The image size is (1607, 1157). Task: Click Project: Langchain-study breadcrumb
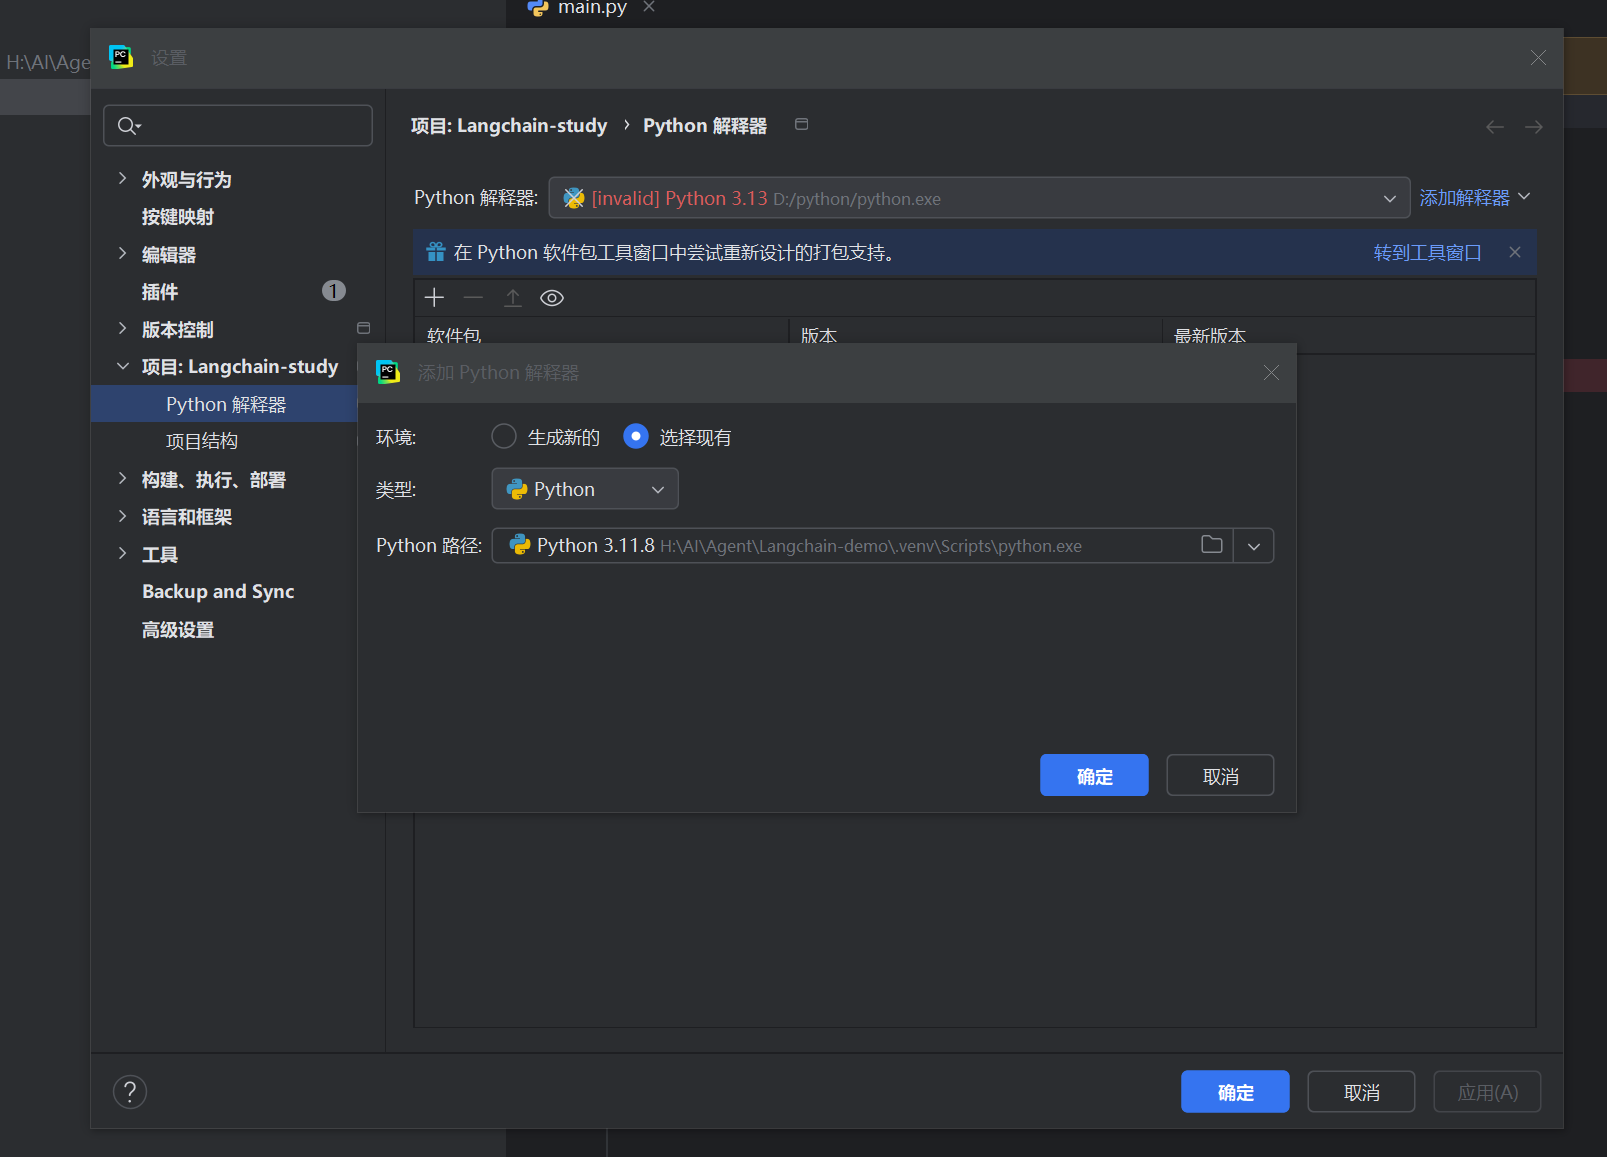click(x=509, y=125)
